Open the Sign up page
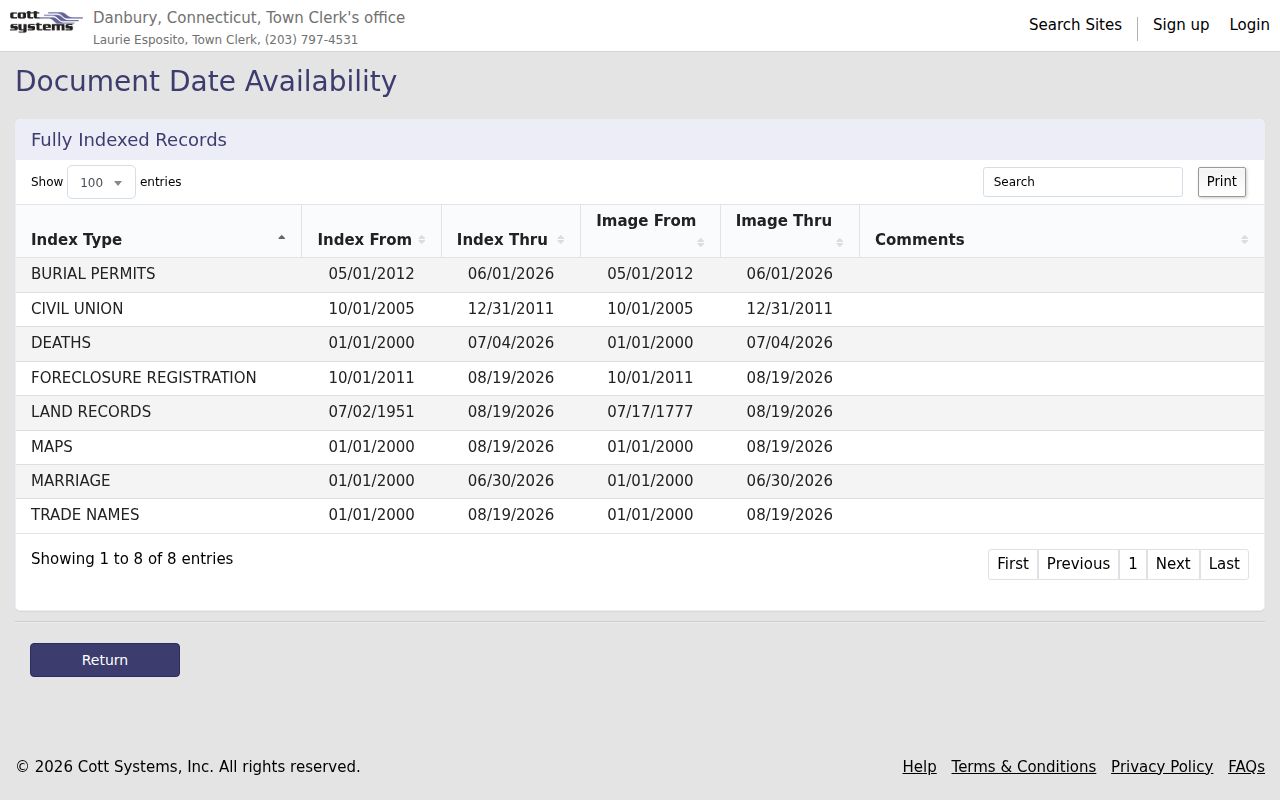The image size is (1280, 800). point(1181,25)
